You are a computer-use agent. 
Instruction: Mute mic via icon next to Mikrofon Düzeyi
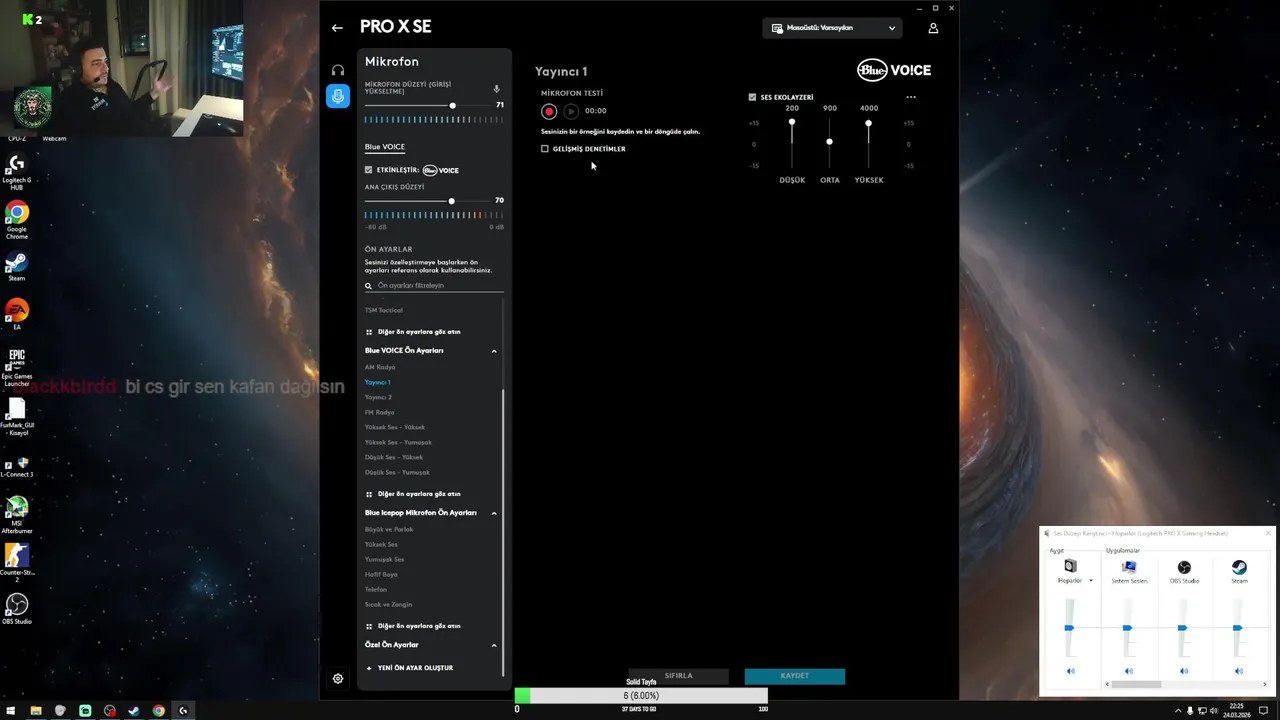click(497, 89)
